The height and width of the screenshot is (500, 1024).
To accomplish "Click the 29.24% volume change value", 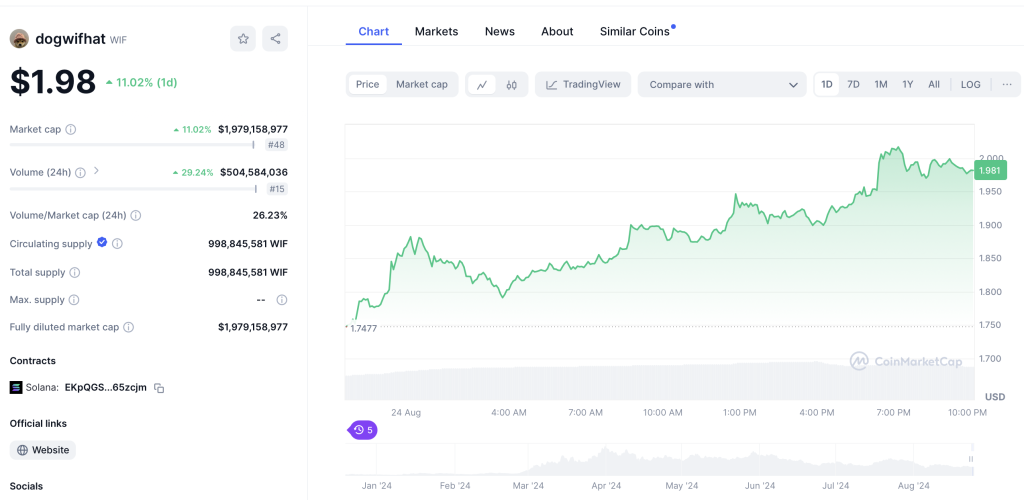I will (193, 172).
